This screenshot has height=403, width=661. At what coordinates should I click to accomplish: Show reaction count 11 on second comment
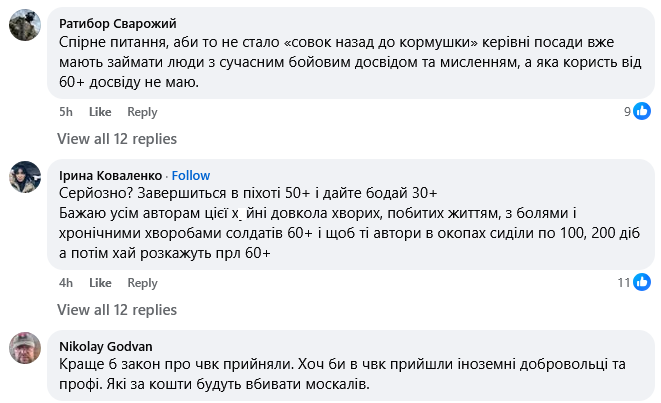coord(624,283)
